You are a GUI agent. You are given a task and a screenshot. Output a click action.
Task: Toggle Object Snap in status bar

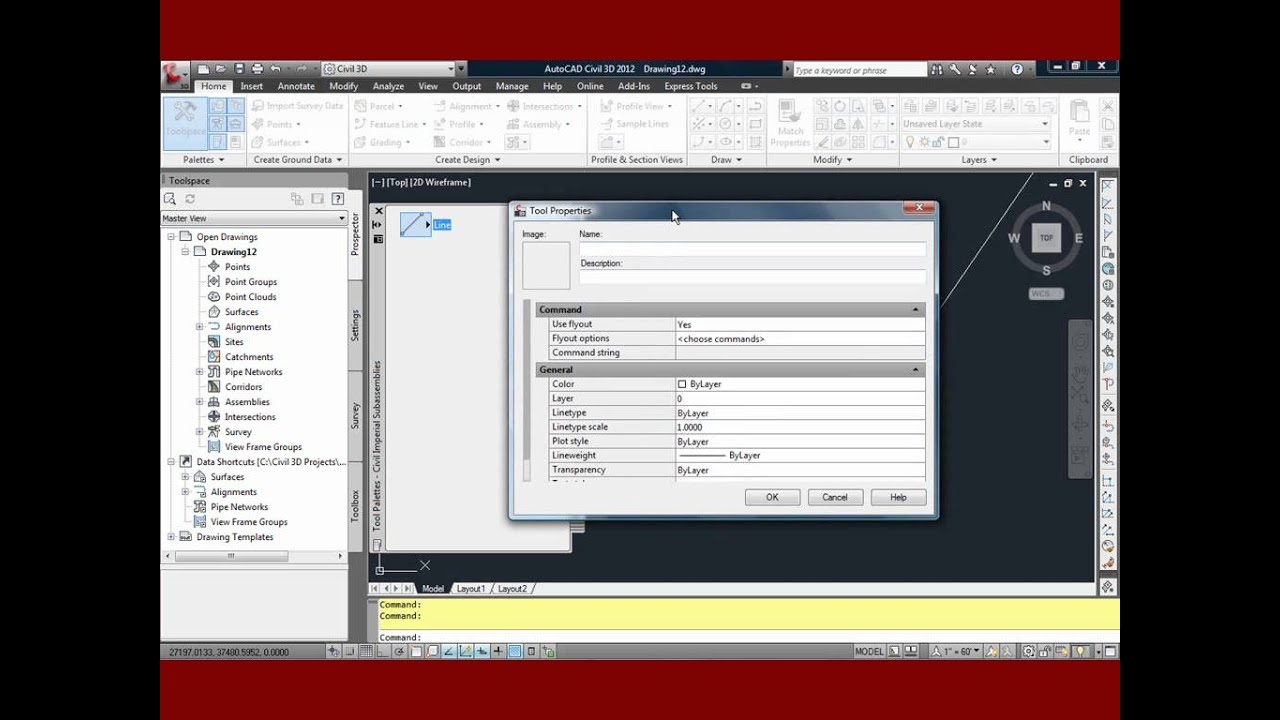(415, 652)
